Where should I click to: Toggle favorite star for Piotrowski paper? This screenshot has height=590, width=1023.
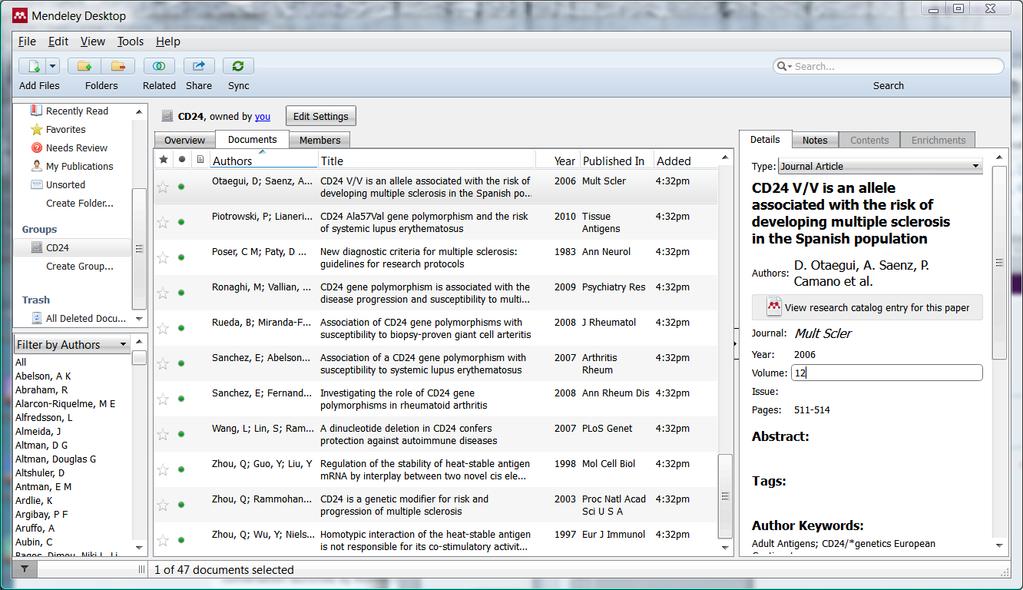(x=163, y=223)
